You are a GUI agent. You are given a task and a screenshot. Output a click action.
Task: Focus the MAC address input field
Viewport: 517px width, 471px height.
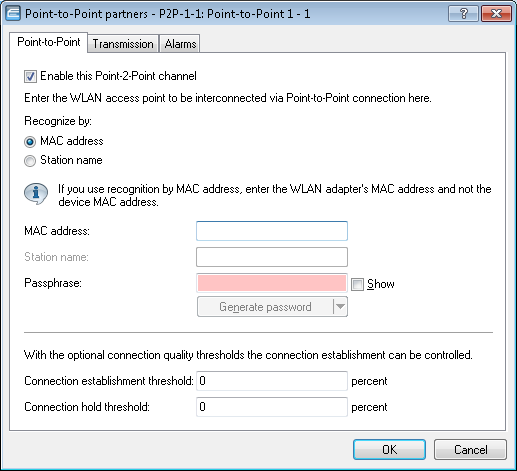click(x=272, y=231)
